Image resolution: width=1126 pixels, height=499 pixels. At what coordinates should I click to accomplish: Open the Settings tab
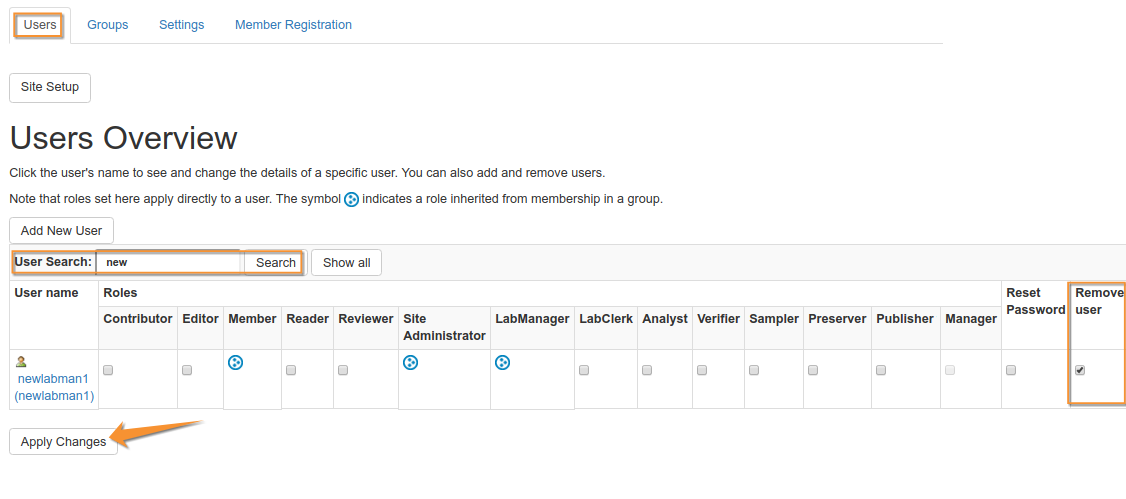point(181,25)
